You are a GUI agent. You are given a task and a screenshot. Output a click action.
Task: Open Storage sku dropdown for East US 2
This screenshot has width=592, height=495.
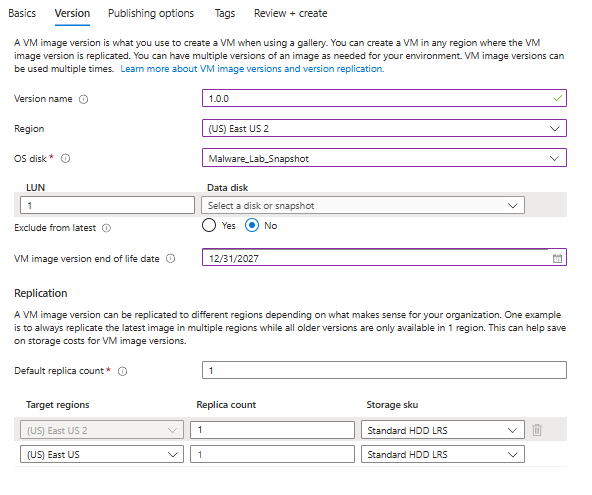[x=442, y=430]
